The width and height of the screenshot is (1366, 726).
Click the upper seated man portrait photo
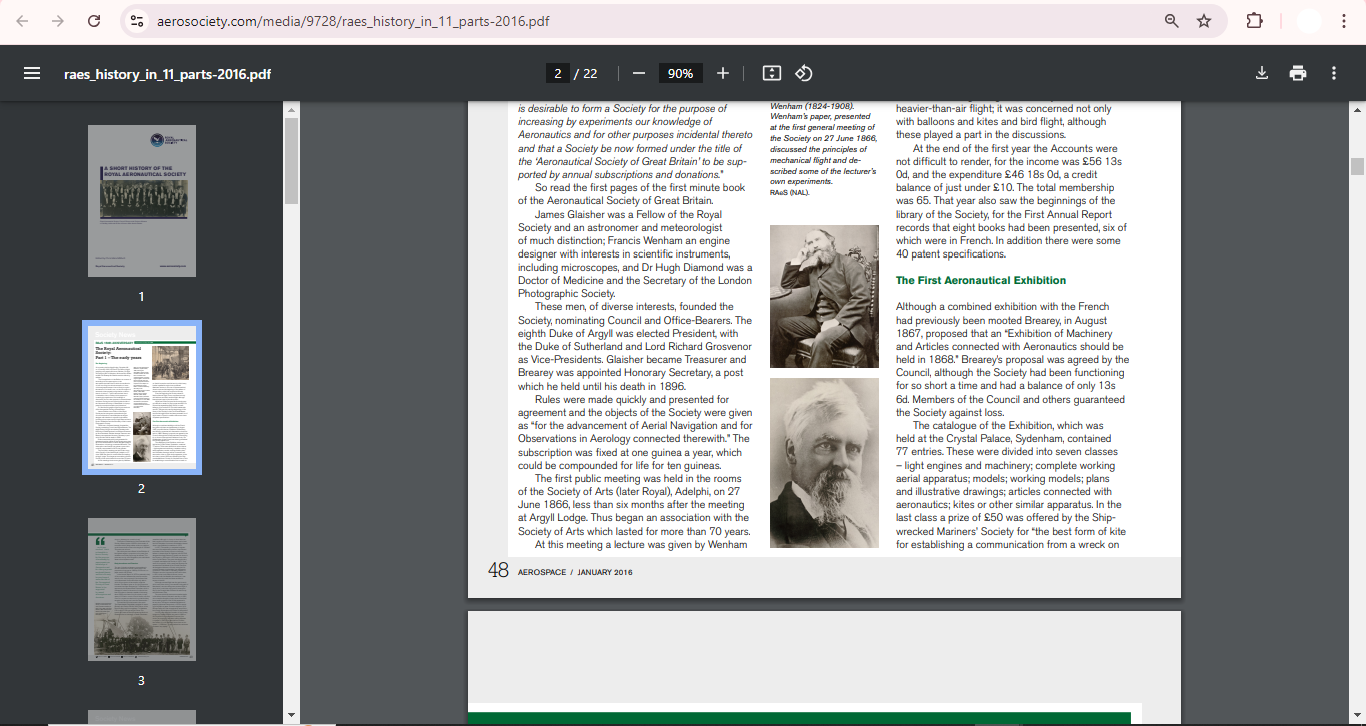[x=823, y=297]
